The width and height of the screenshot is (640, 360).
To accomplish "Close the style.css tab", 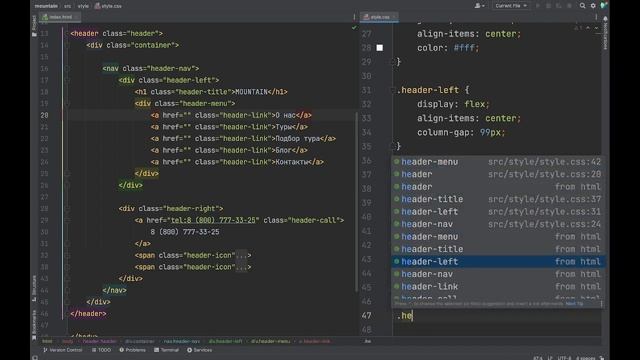I will pyautogui.click(x=394, y=17).
